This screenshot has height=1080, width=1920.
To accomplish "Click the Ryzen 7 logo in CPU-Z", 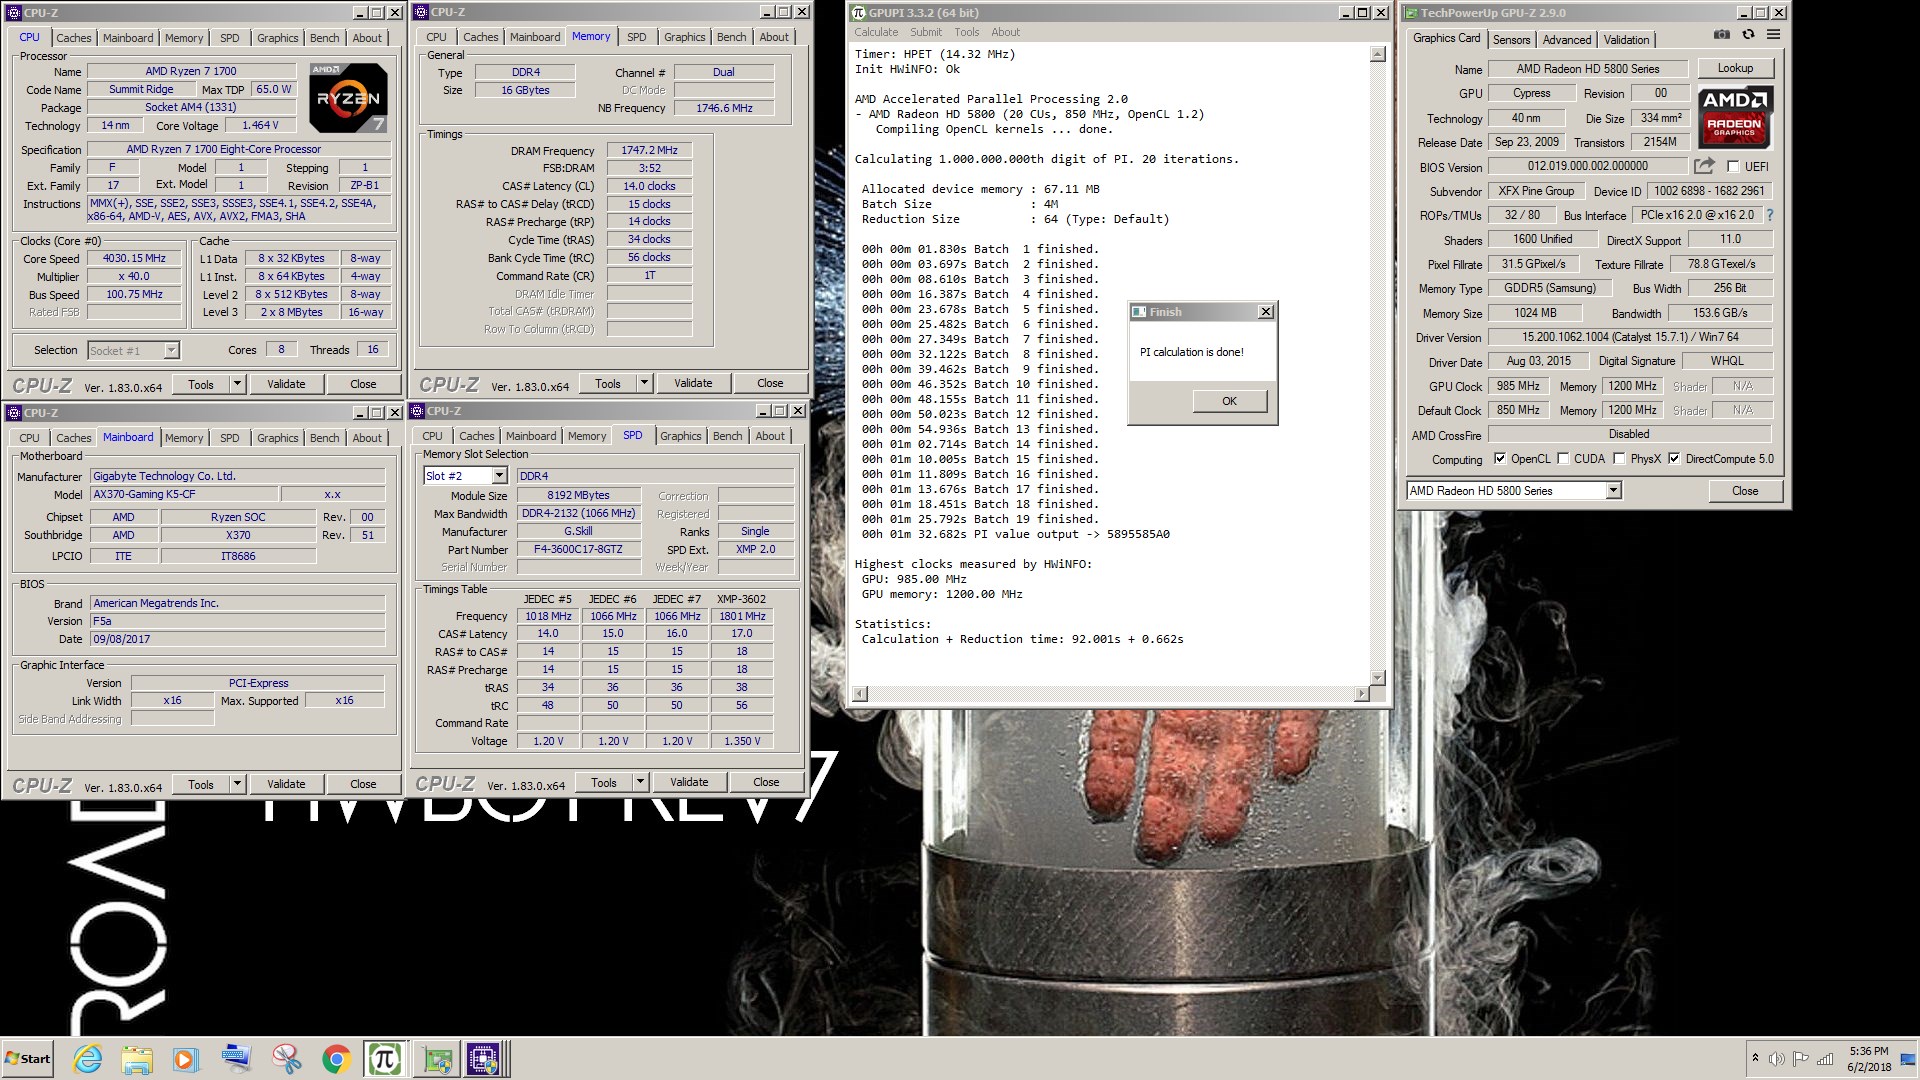I will tap(348, 98).
